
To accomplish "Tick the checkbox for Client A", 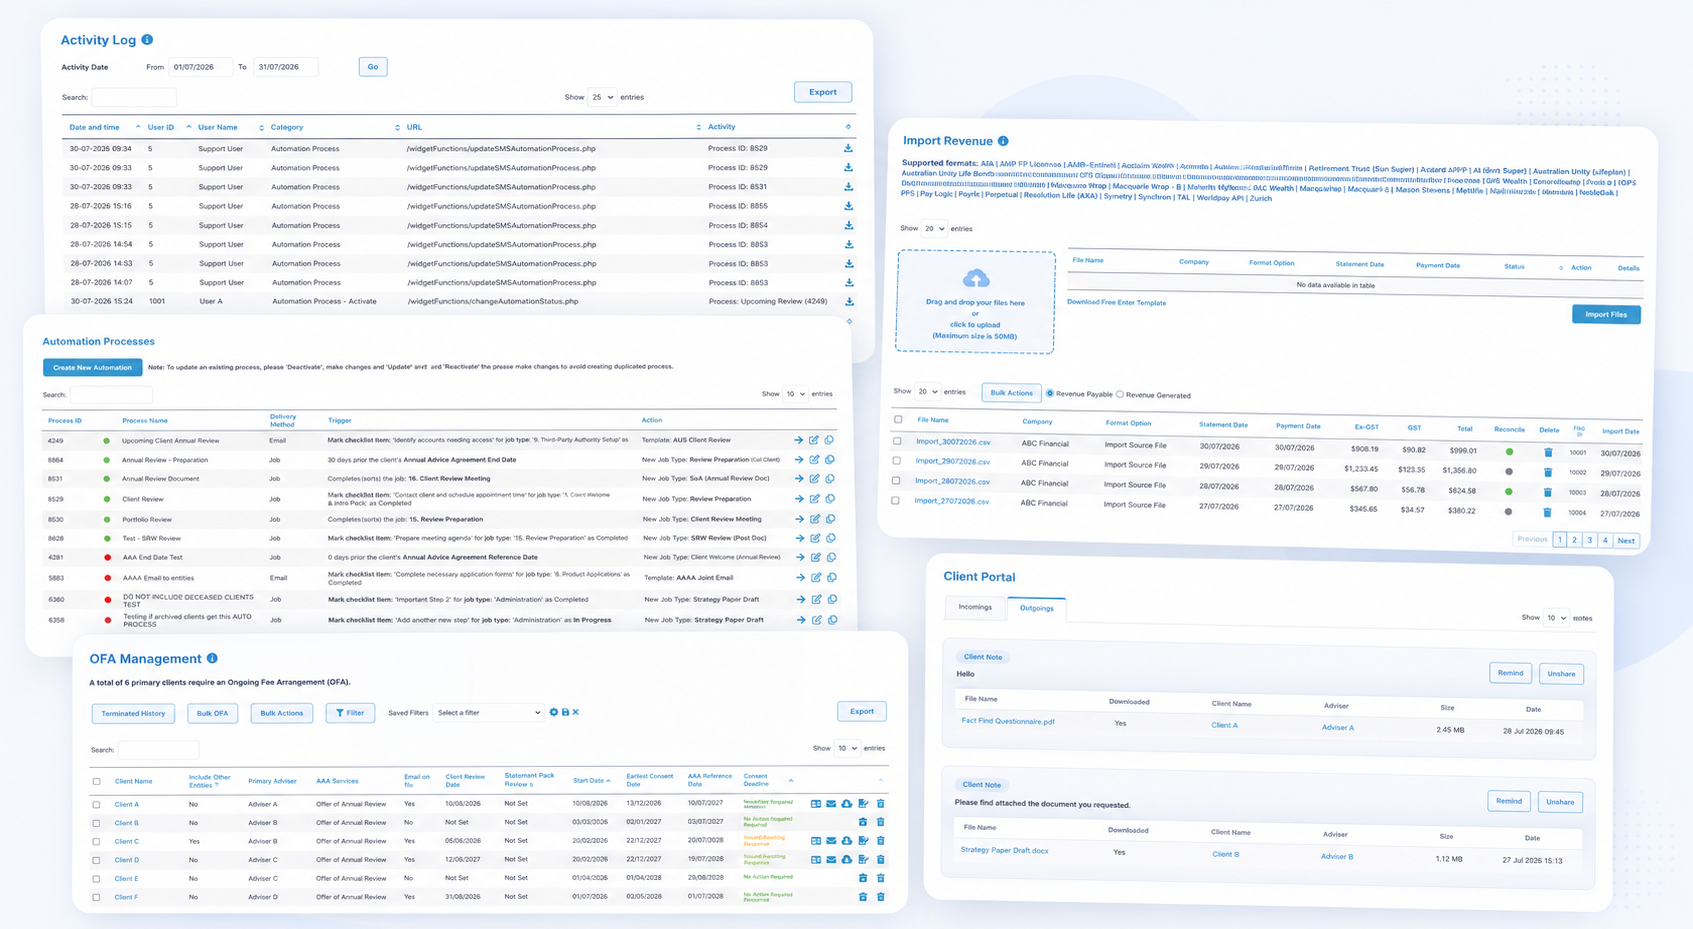I will click(x=96, y=804).
